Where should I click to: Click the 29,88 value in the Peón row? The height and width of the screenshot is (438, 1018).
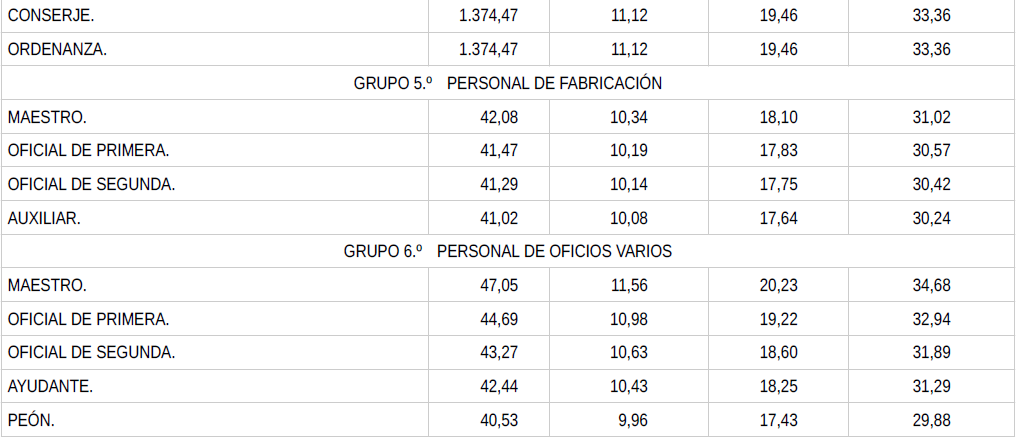931,420
